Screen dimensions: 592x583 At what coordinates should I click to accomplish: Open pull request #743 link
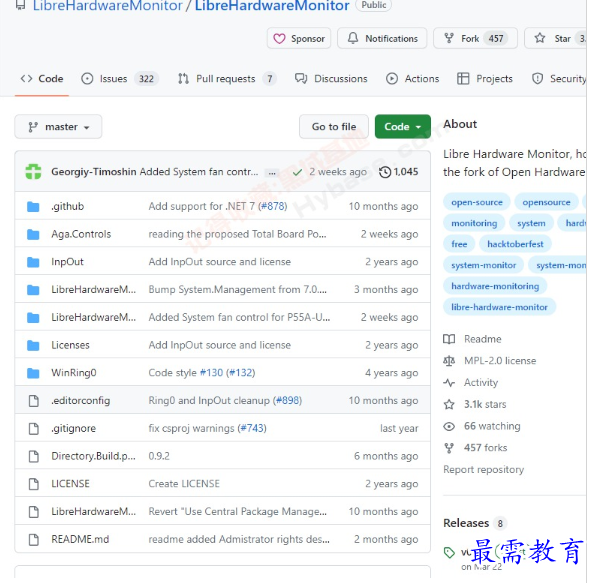[x=252, y=429]
